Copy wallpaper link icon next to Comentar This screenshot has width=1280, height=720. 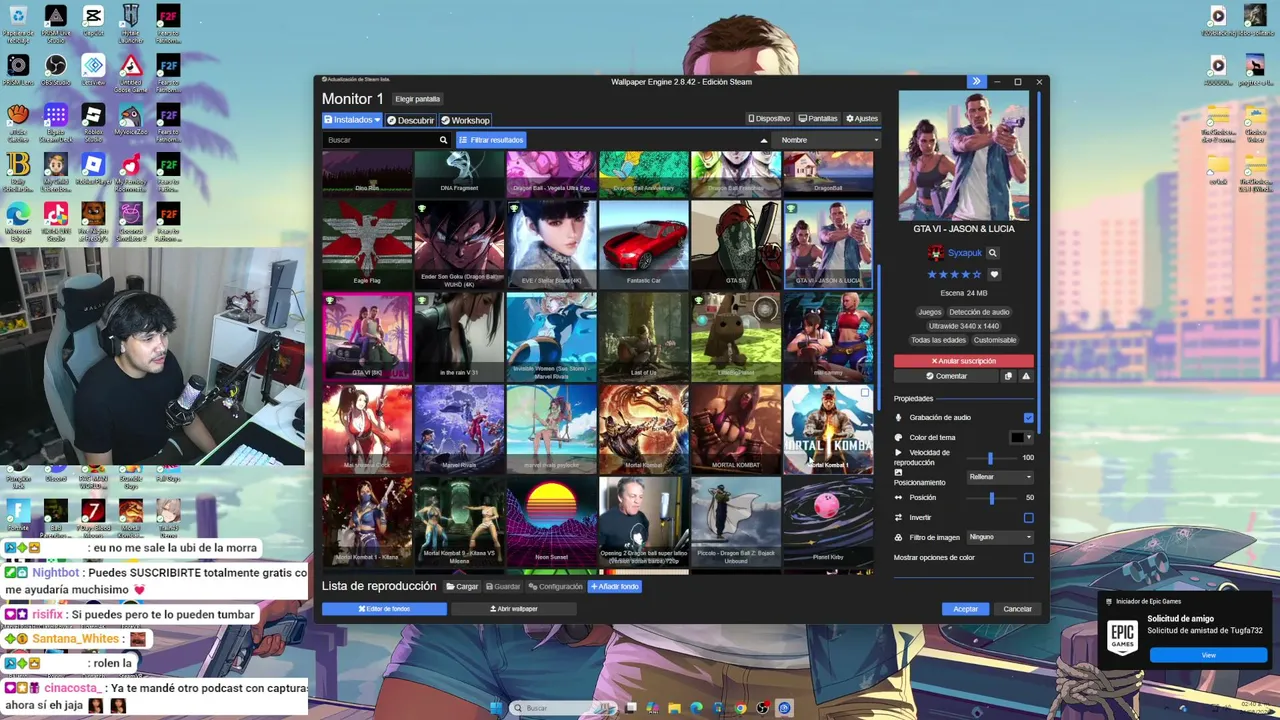pos(1008,376)
